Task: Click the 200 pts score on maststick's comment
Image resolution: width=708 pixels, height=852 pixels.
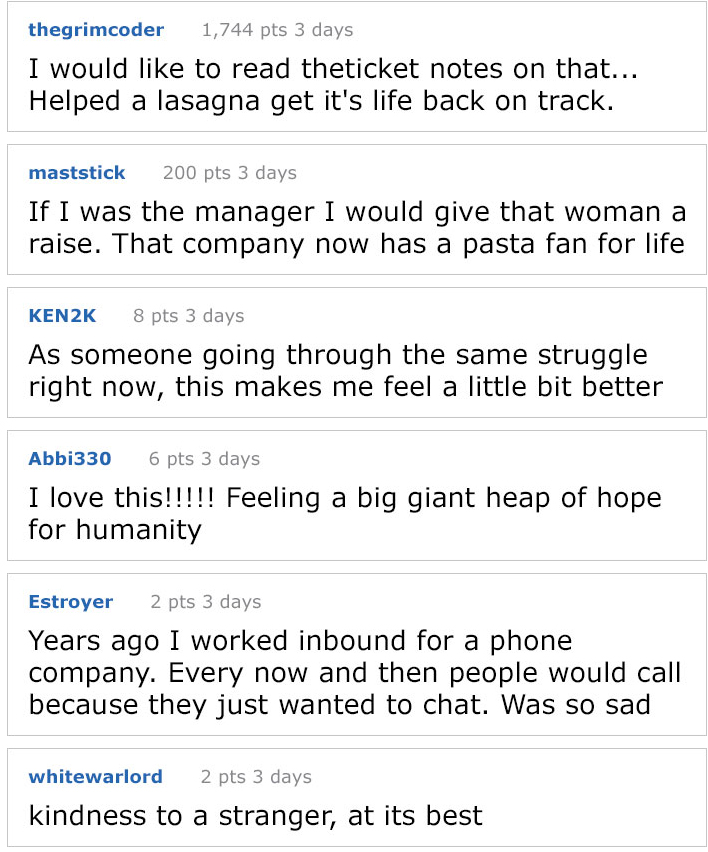Action: [x=196, y=173]
